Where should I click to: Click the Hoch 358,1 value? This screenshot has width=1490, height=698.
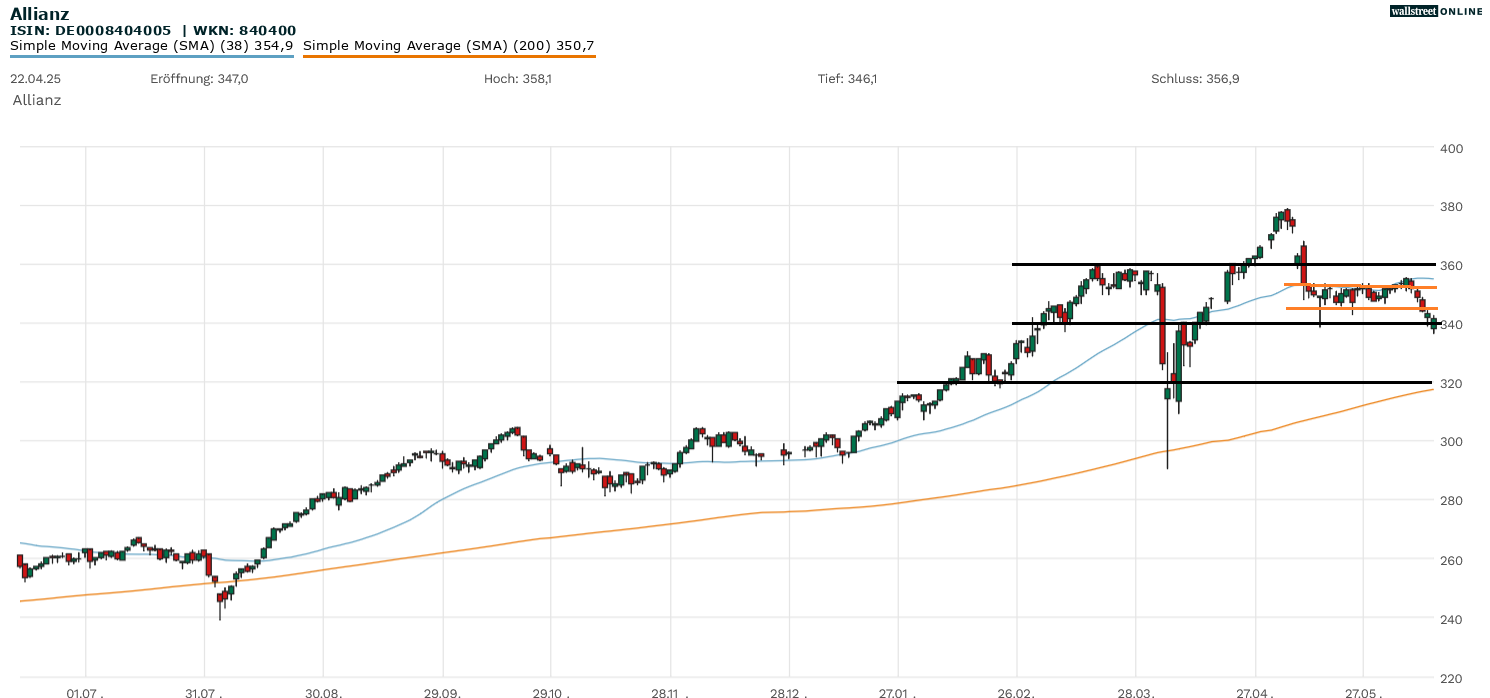point(517,79)
